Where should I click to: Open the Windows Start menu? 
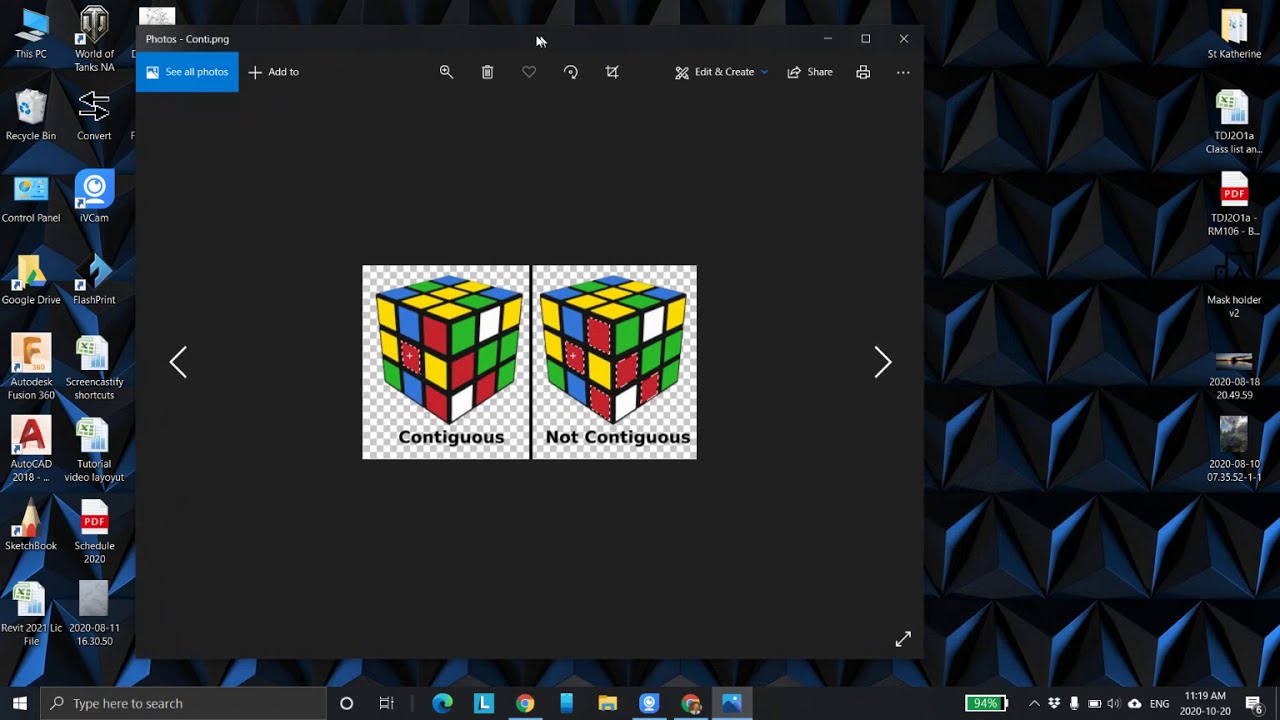coord(19,703)
